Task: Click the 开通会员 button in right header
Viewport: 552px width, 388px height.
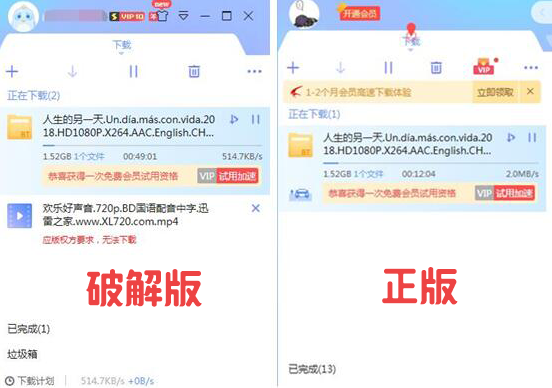Action: tap(359, 14)
